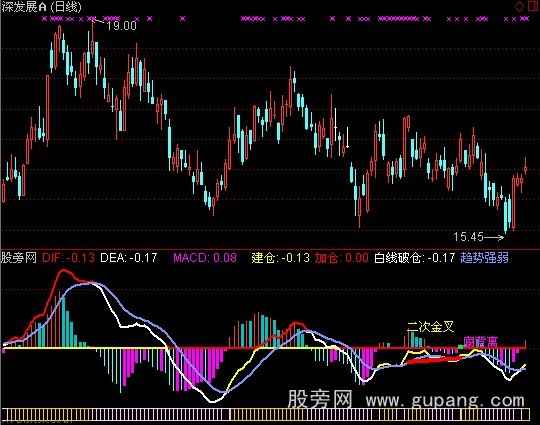
Task: Click the 加仓: 0.00 indicator label
Action: 342,258
